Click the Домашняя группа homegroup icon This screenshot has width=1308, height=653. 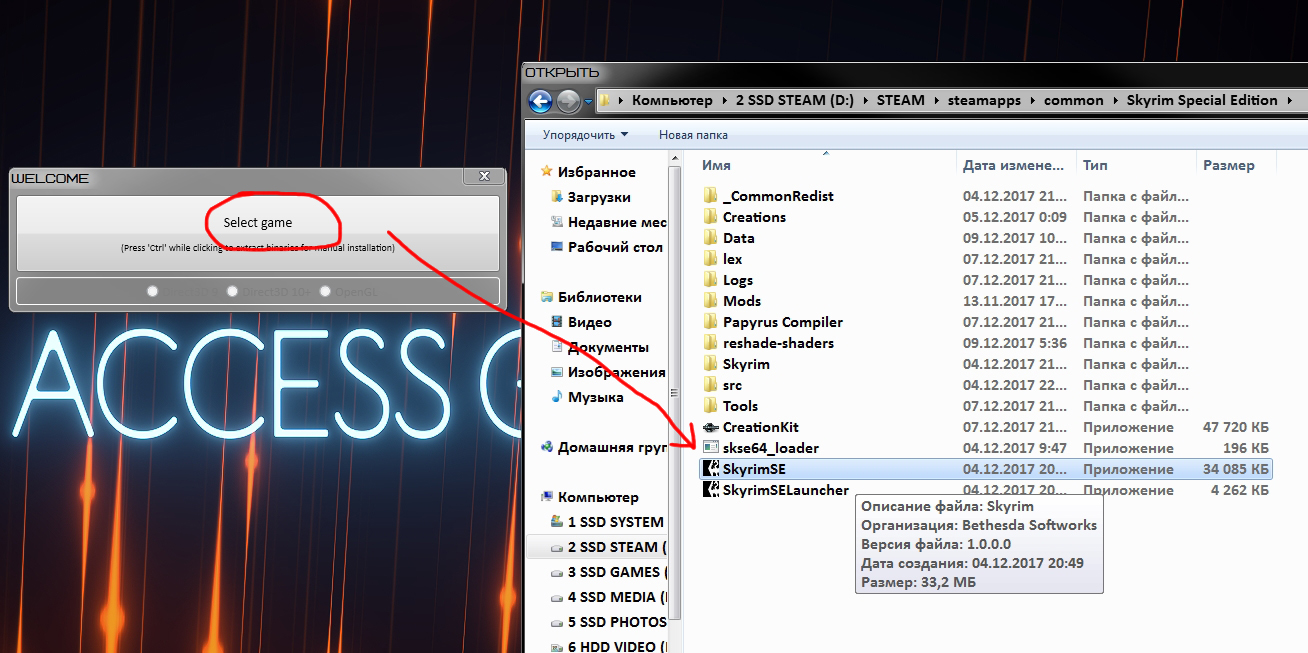(x=546, y=447)
